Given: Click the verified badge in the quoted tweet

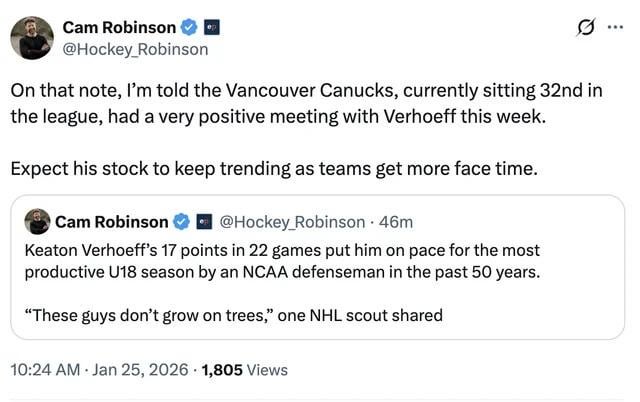Looking at the screenshot, I should (x=182, y=222).
